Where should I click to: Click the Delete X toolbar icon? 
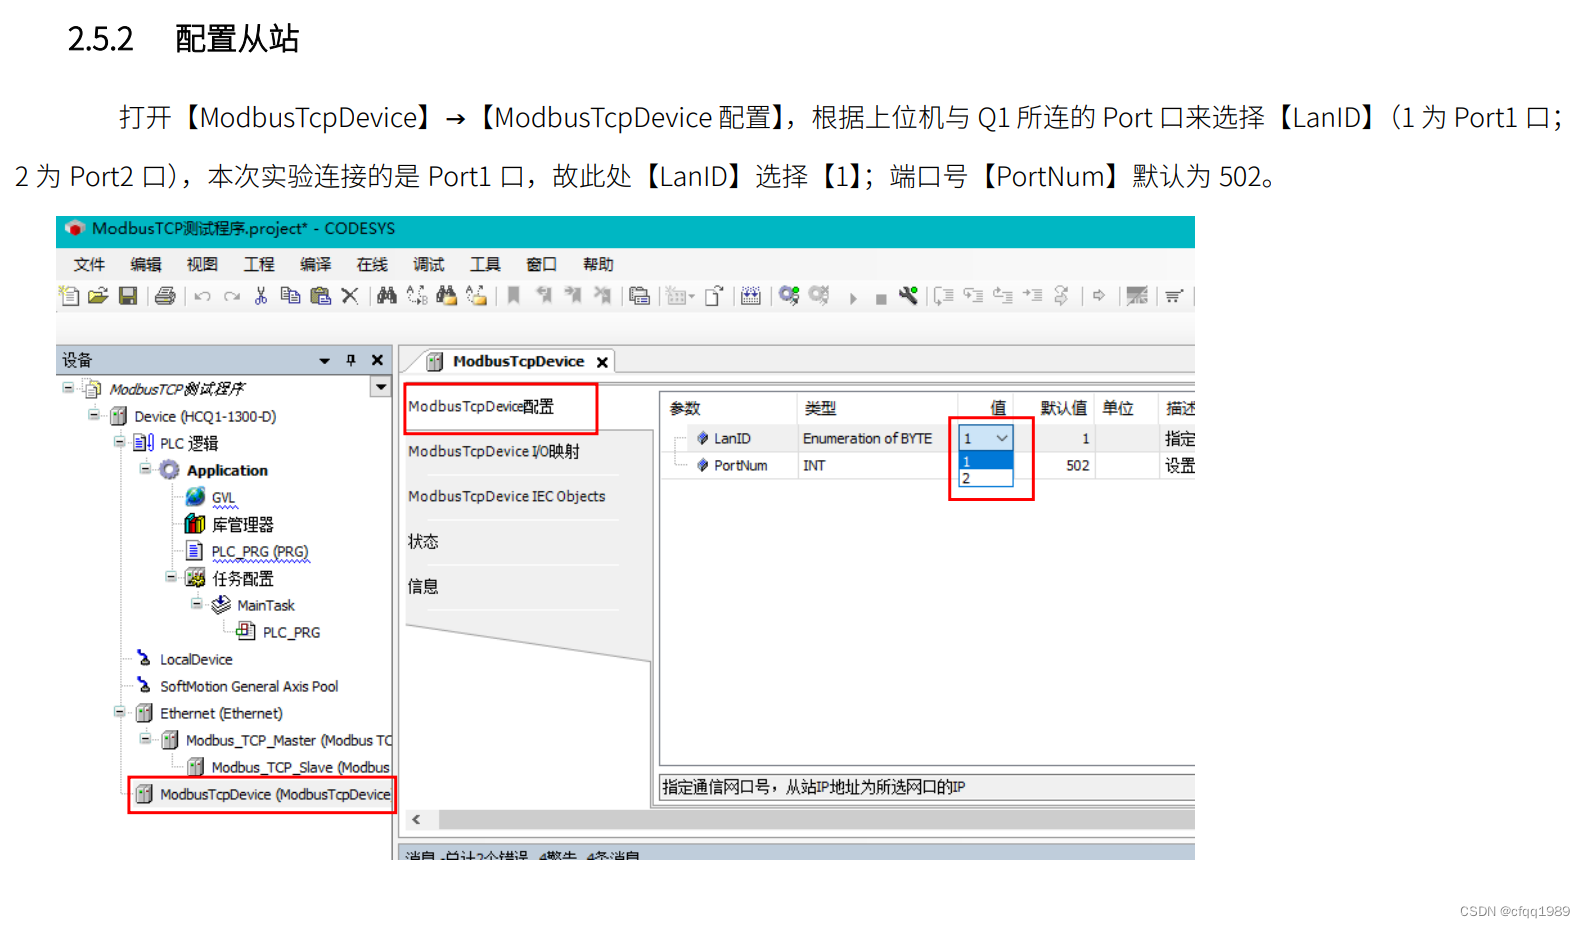pos(350,295)
